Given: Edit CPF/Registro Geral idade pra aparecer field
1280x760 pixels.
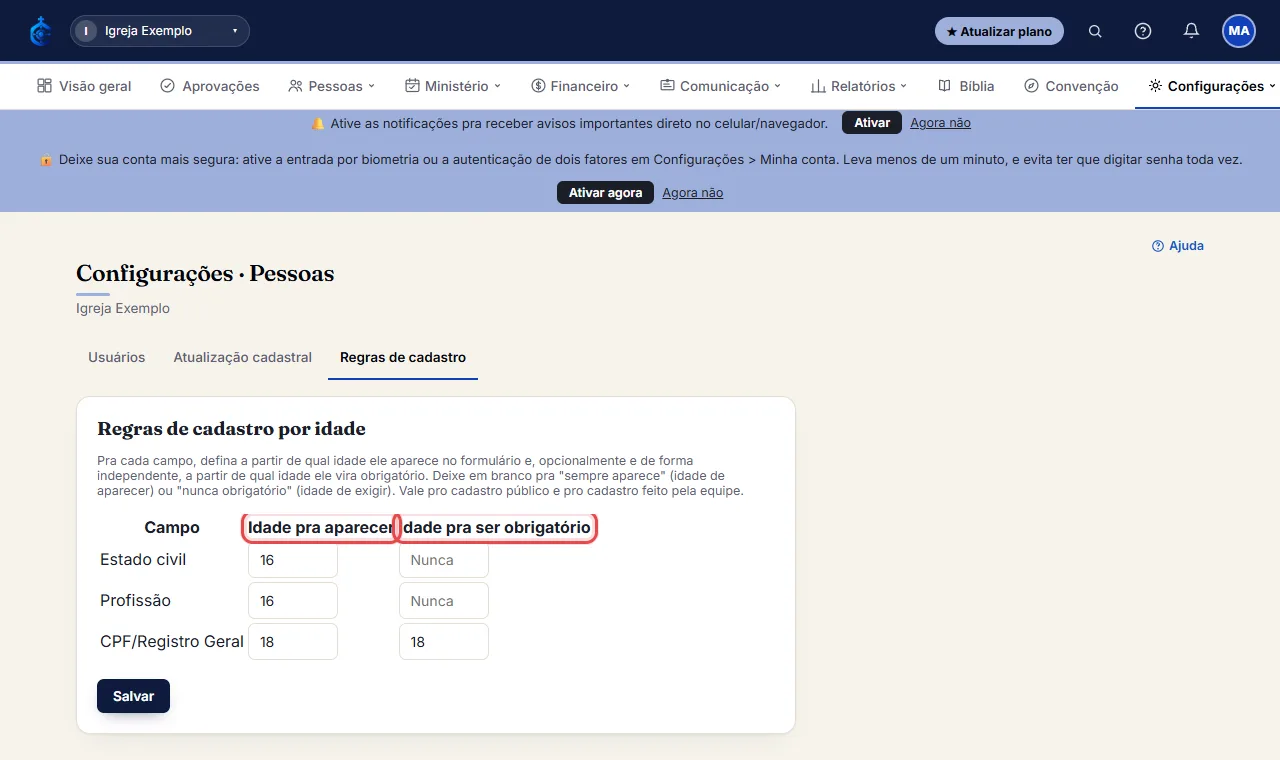Looking at the screenshot, I should [x=293, y=642].
